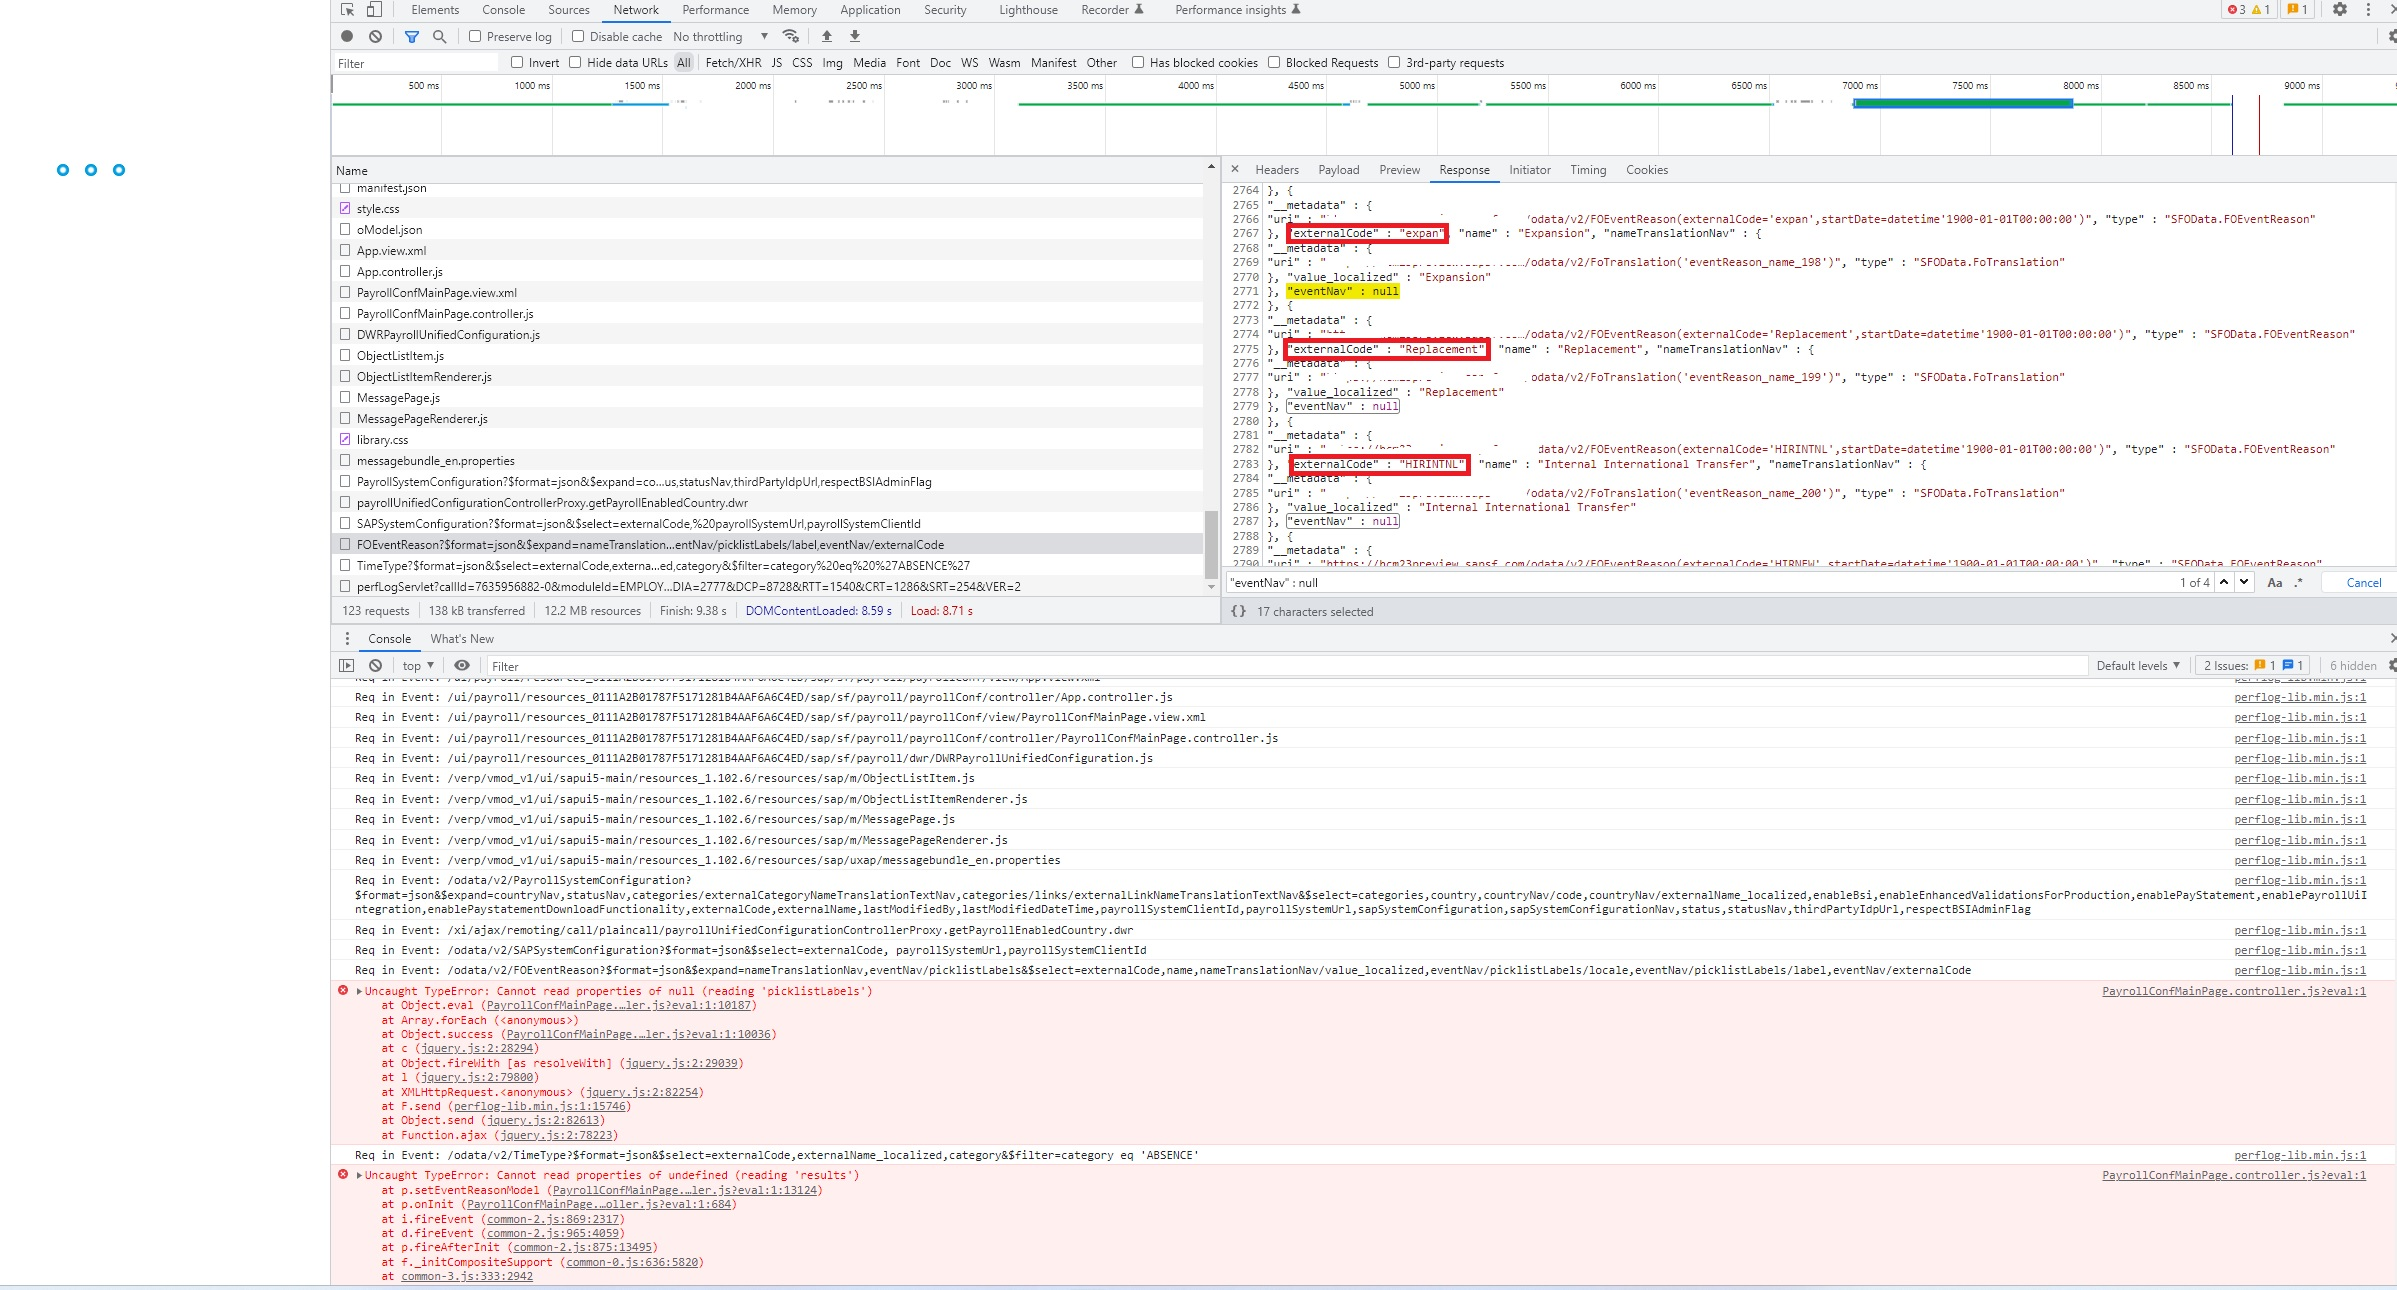Open the Security tab
2397x1290 pixels.
coord(945,10)
